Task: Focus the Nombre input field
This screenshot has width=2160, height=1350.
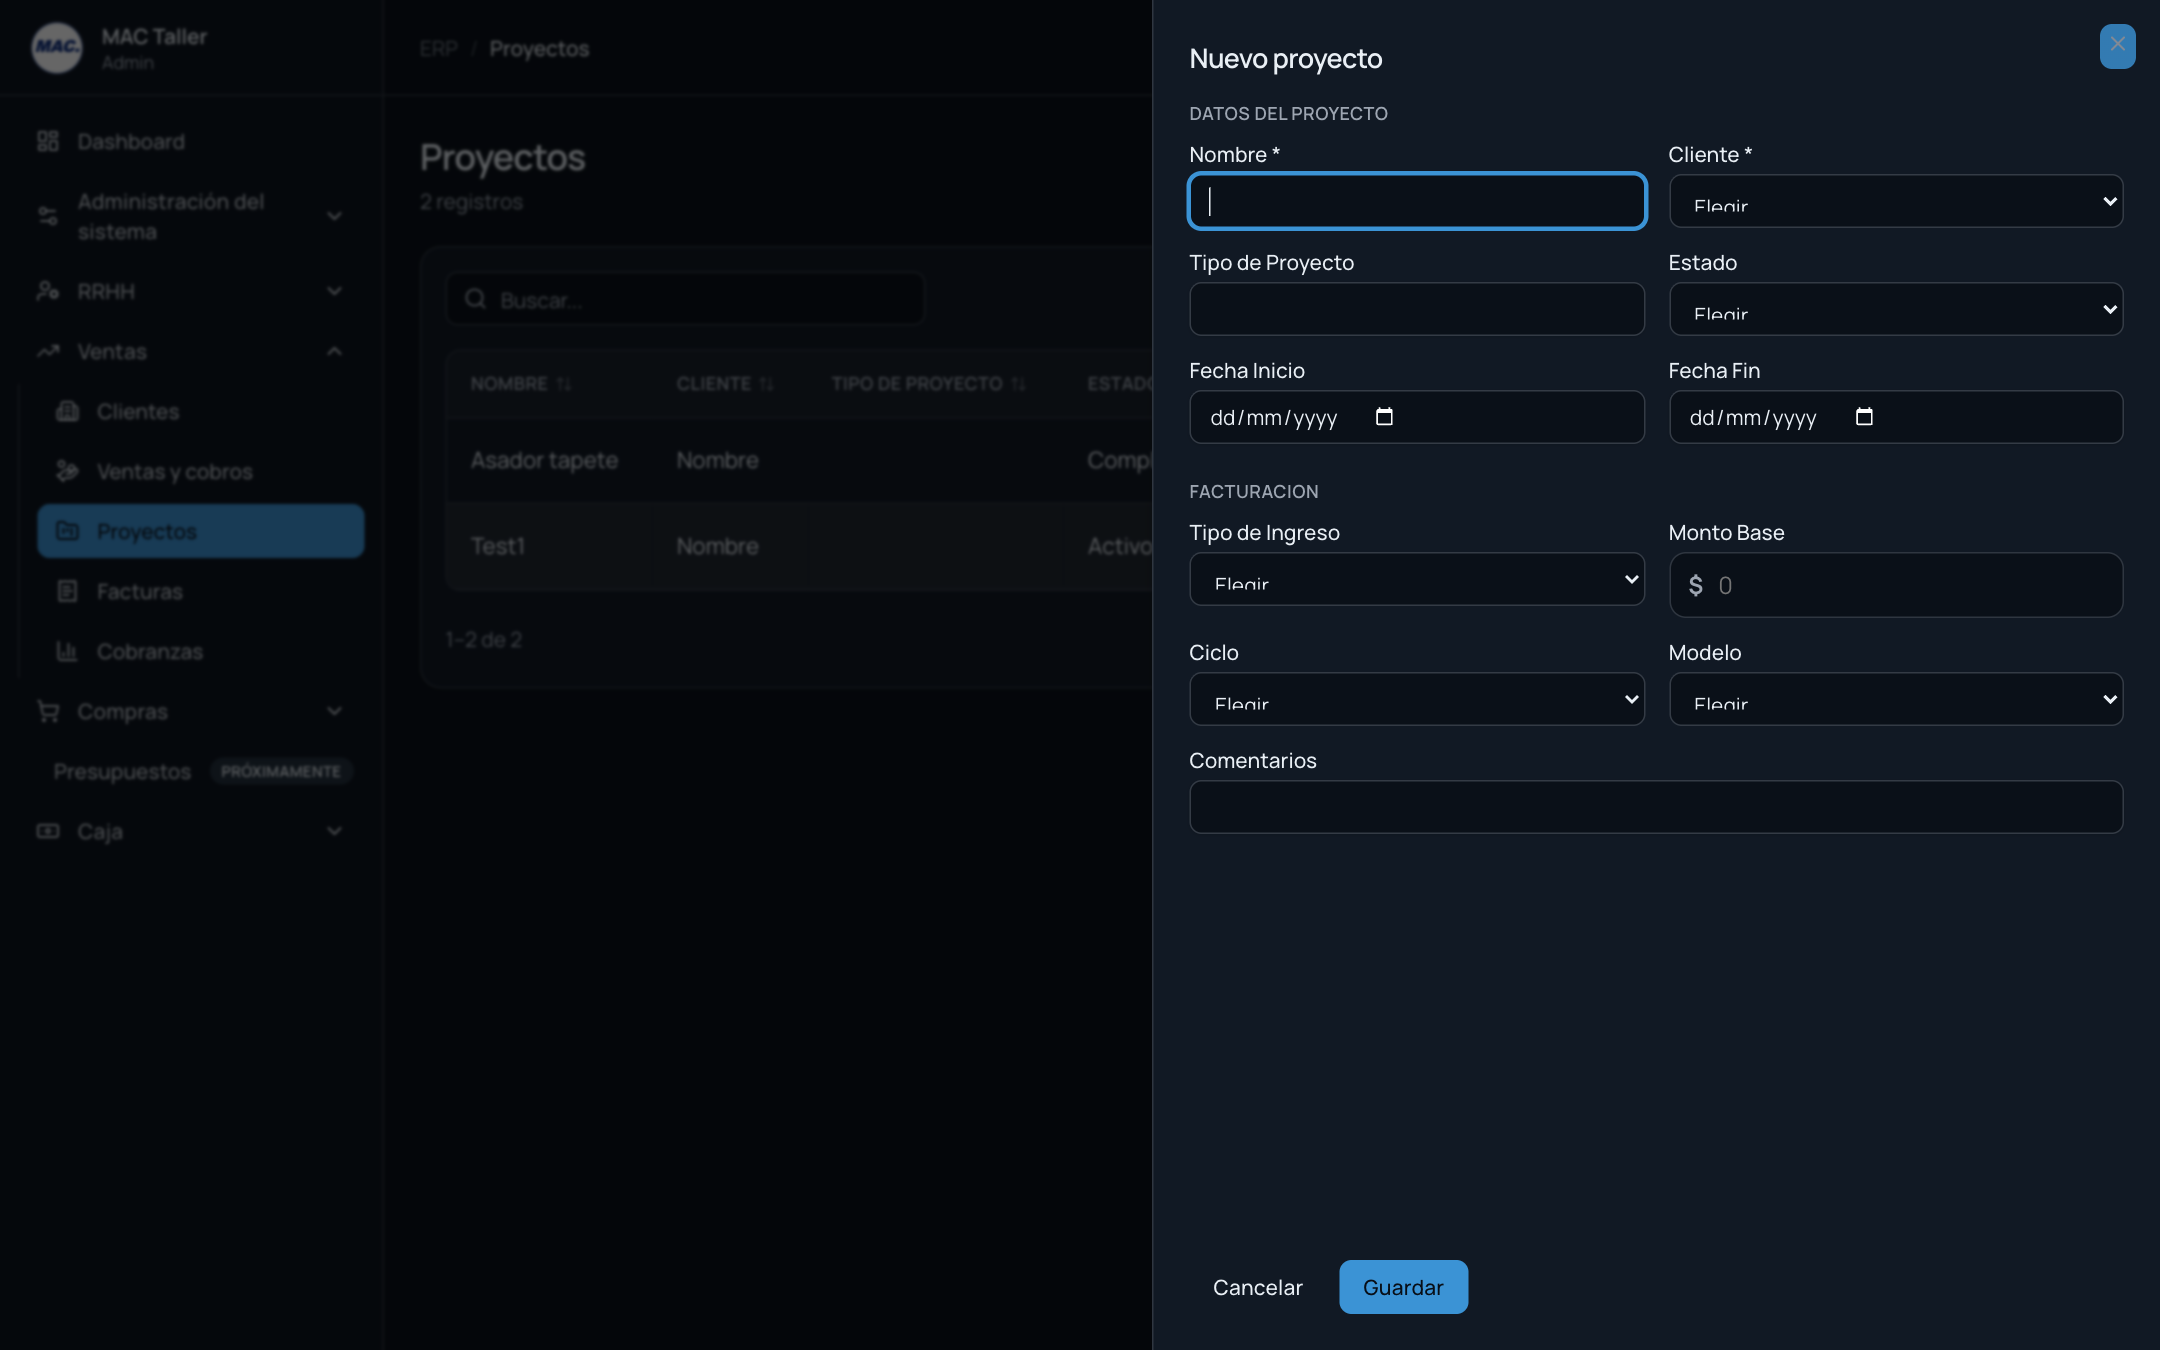Action: [x=1417, y=201]
